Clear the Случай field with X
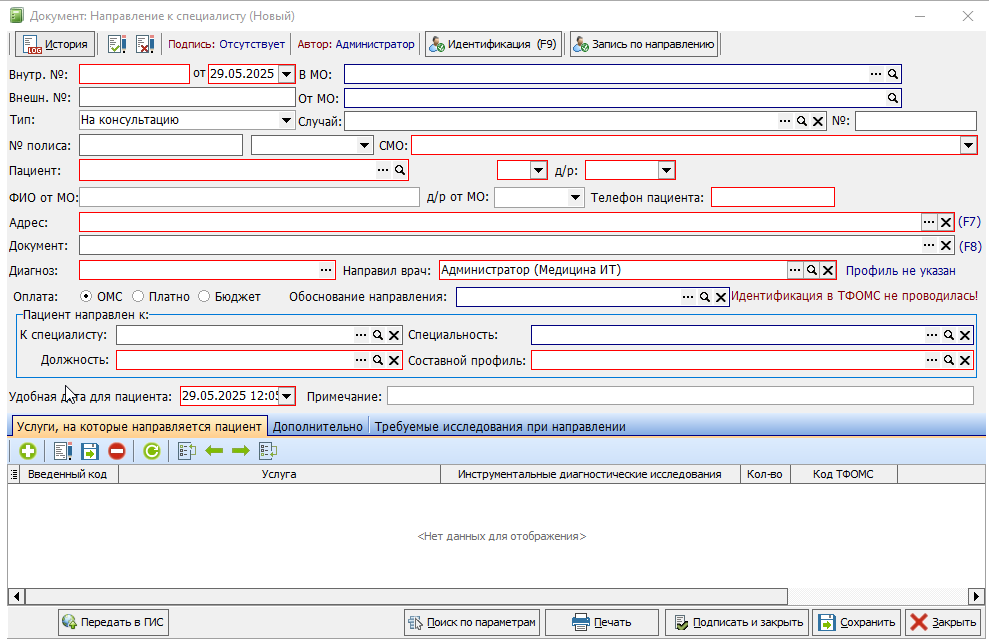The image size is (989, 641). [x=818, y=121]
